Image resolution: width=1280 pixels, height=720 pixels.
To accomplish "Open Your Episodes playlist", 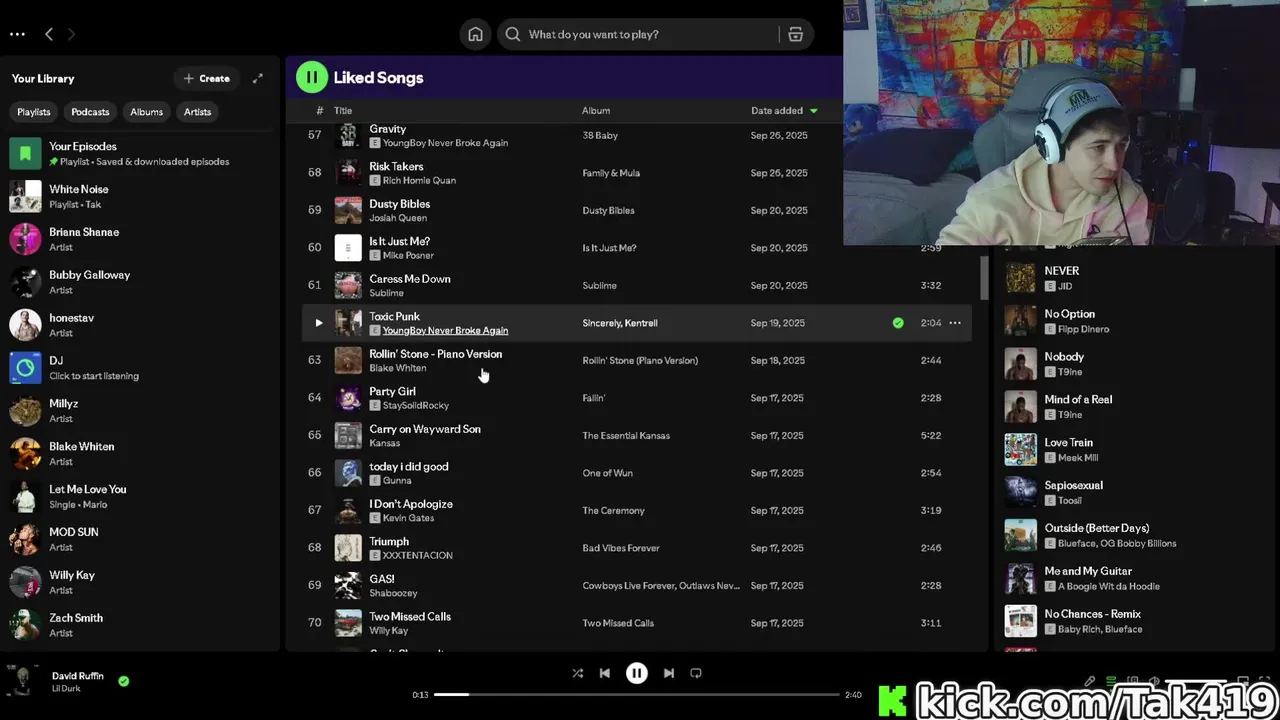I will (x=140, y=153).
